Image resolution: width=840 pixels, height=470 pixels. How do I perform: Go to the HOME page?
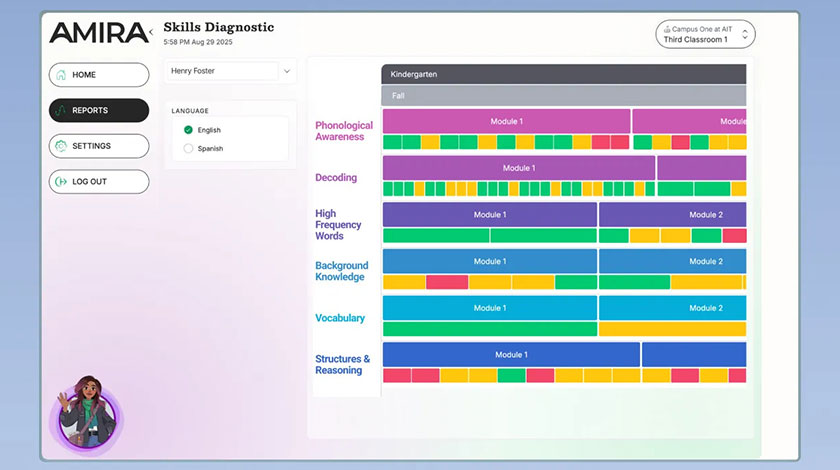pos(99,74)
